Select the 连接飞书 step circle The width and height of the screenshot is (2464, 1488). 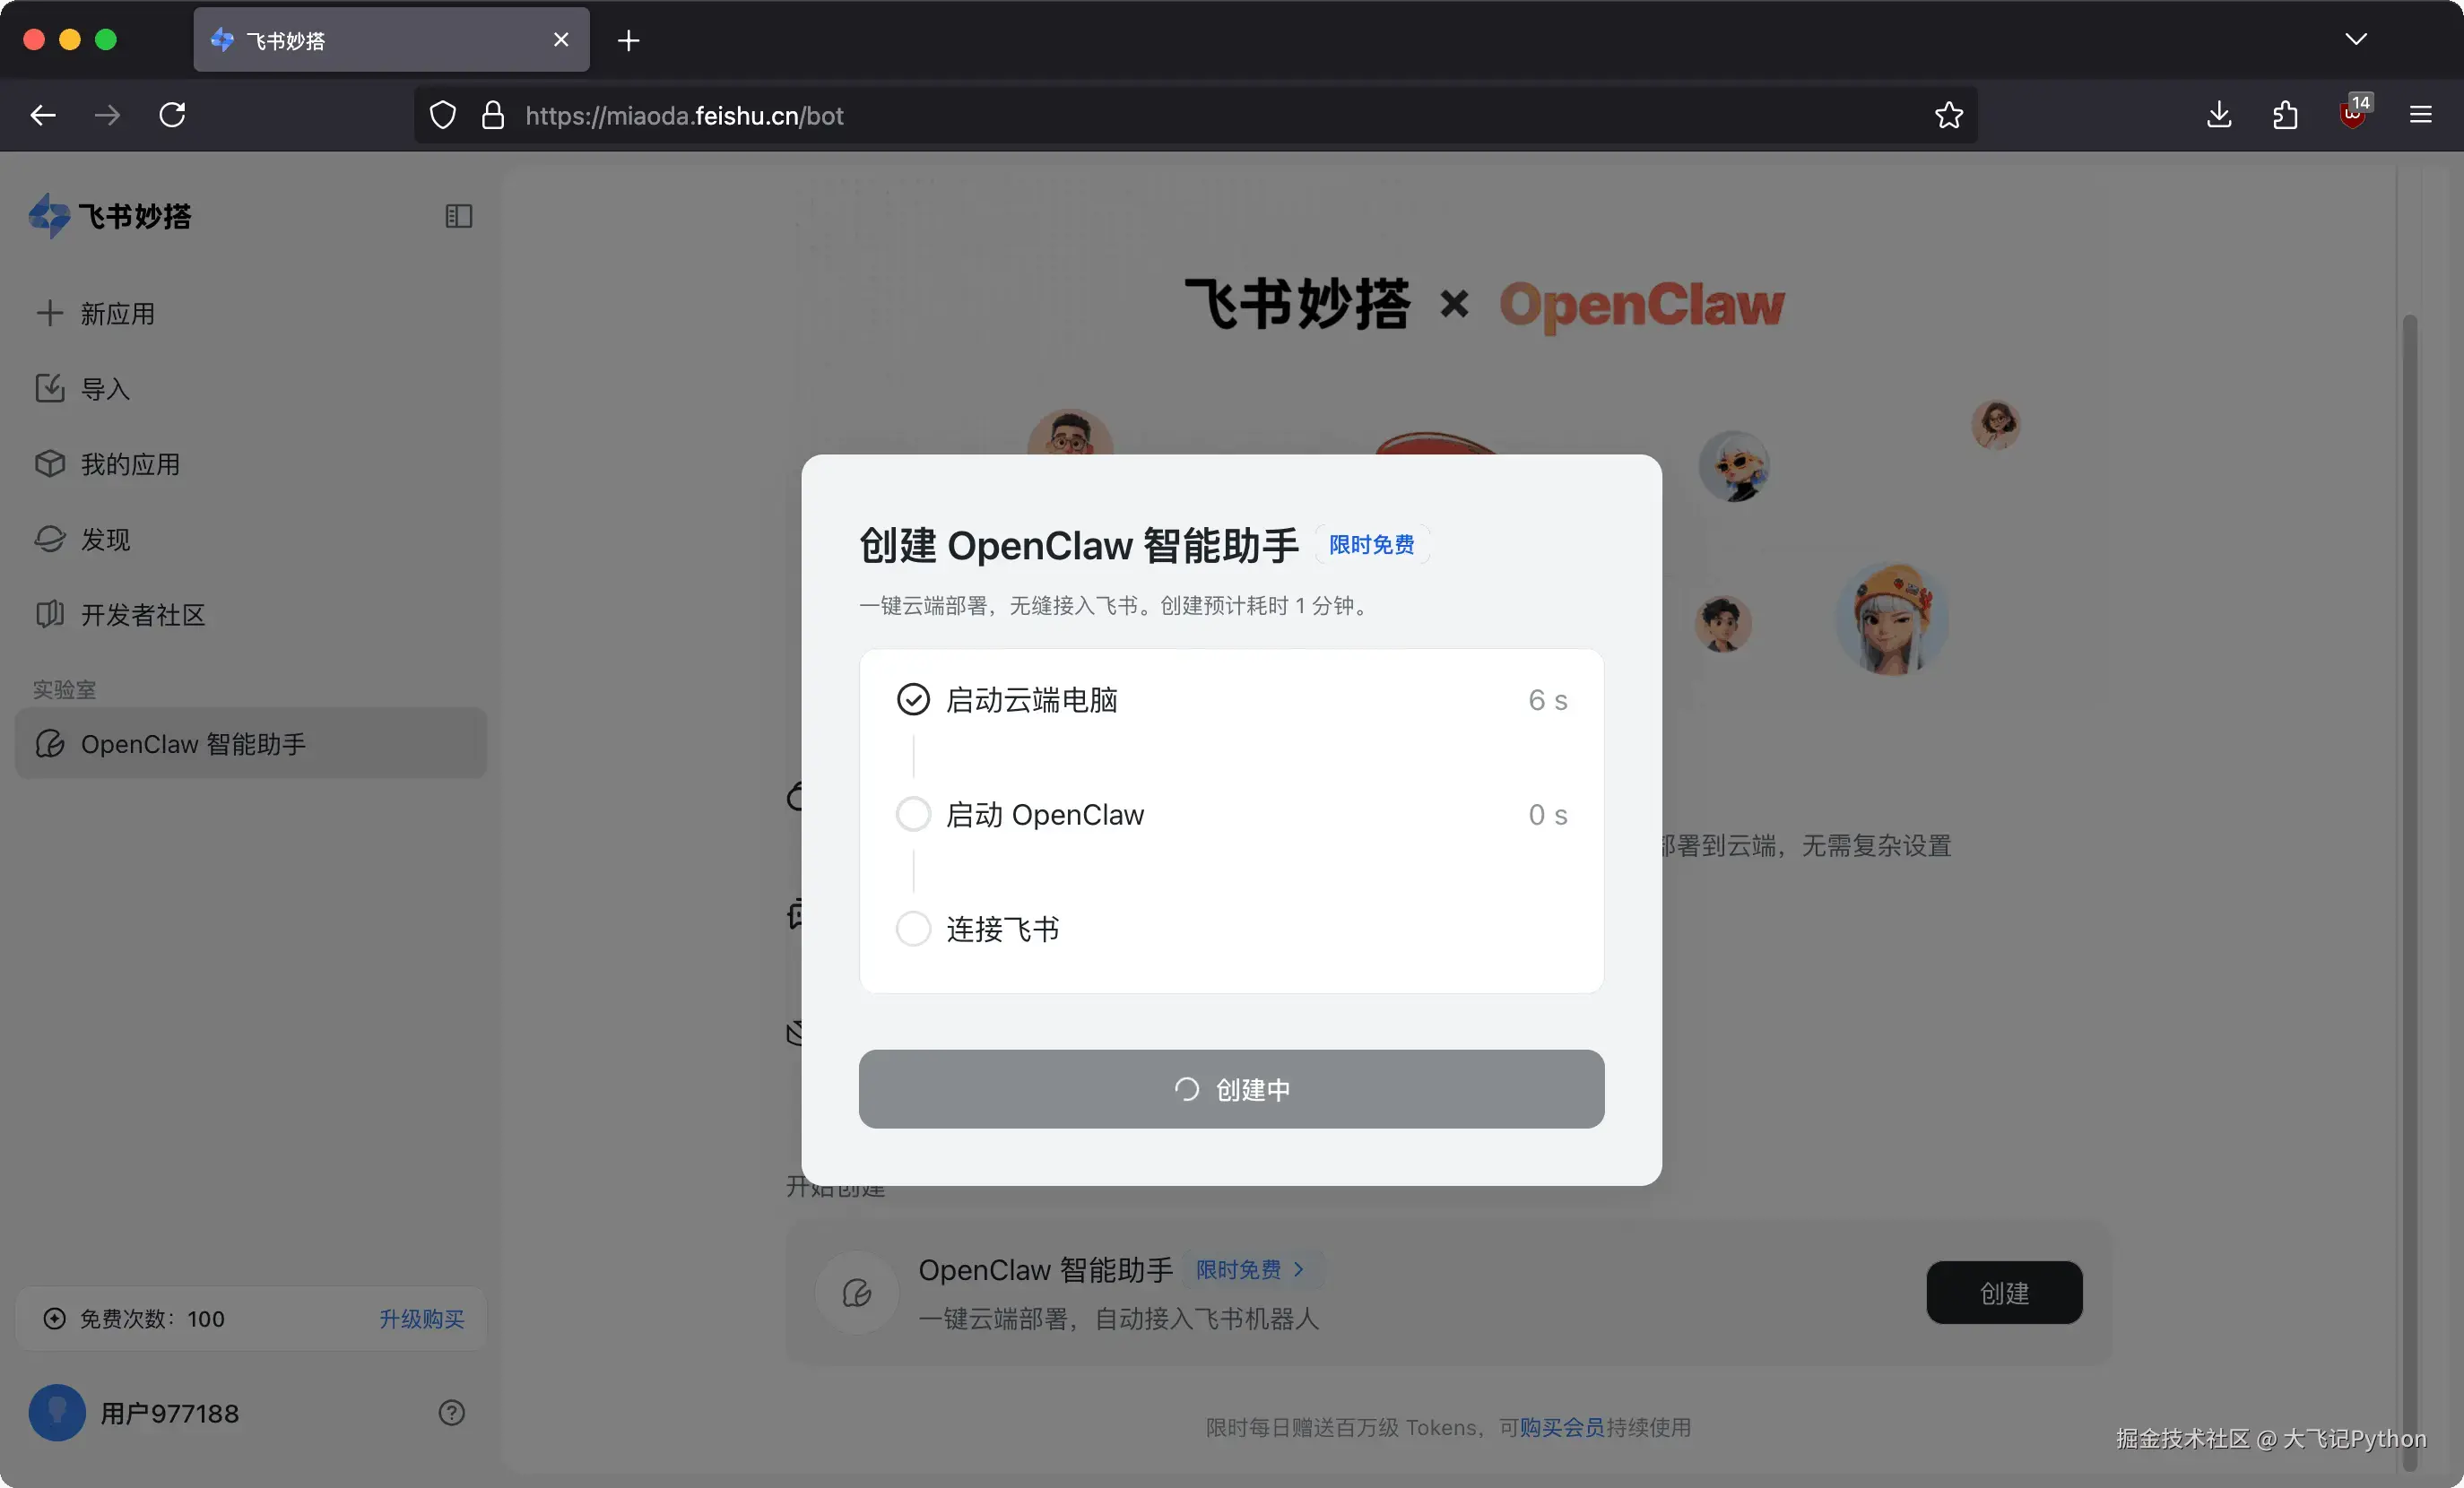coord(913,928)
